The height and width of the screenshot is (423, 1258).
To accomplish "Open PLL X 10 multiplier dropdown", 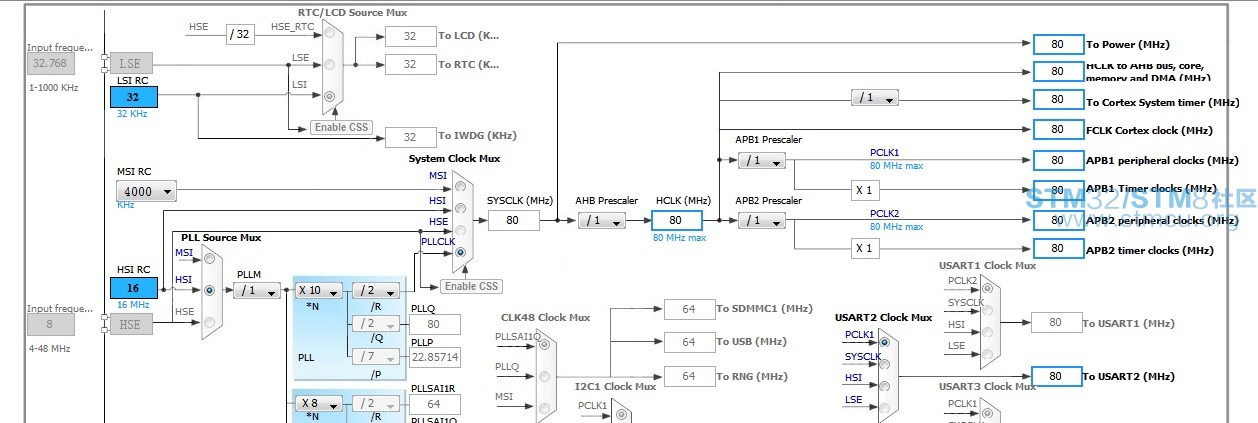I will pyautogui.click(x=320, y=290).
